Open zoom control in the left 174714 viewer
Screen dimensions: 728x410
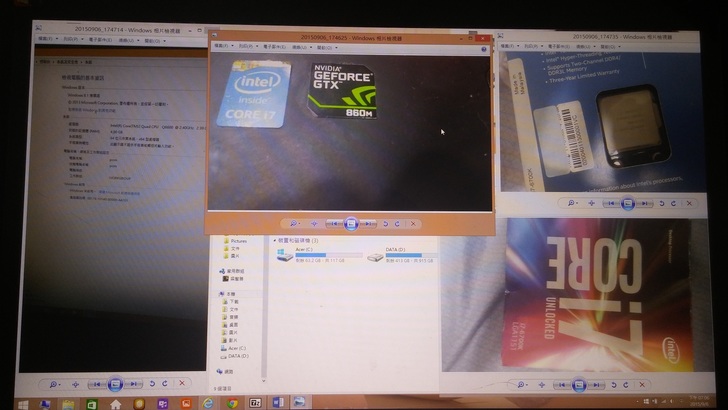(54, 384)
